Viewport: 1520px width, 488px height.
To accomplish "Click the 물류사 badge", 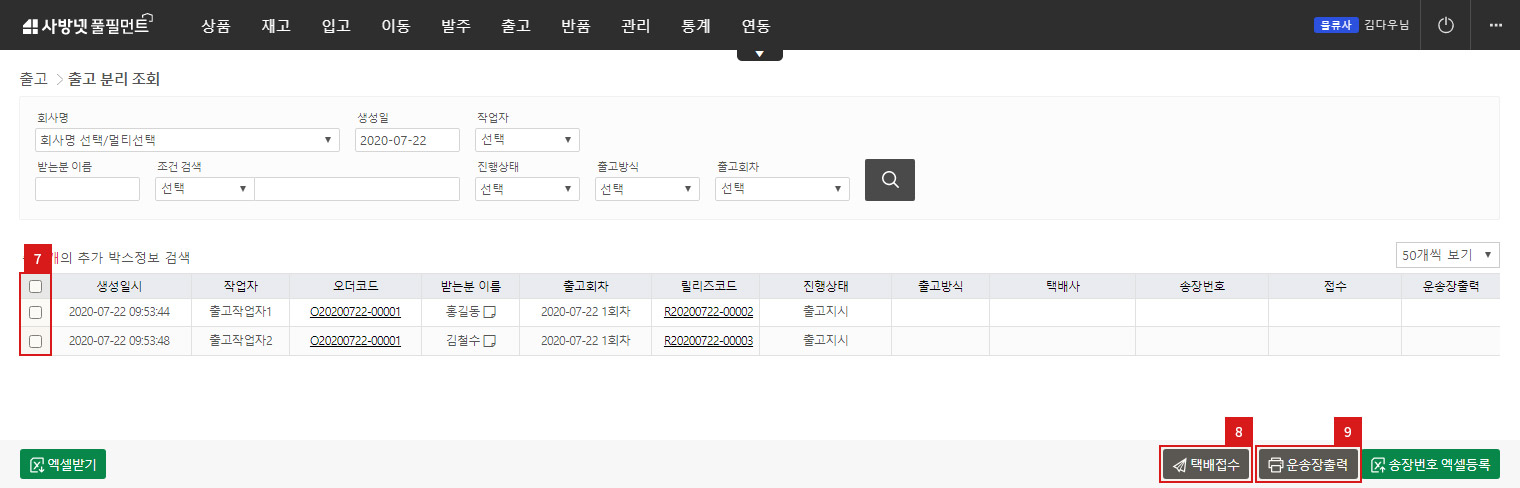I will [1337, 25].
